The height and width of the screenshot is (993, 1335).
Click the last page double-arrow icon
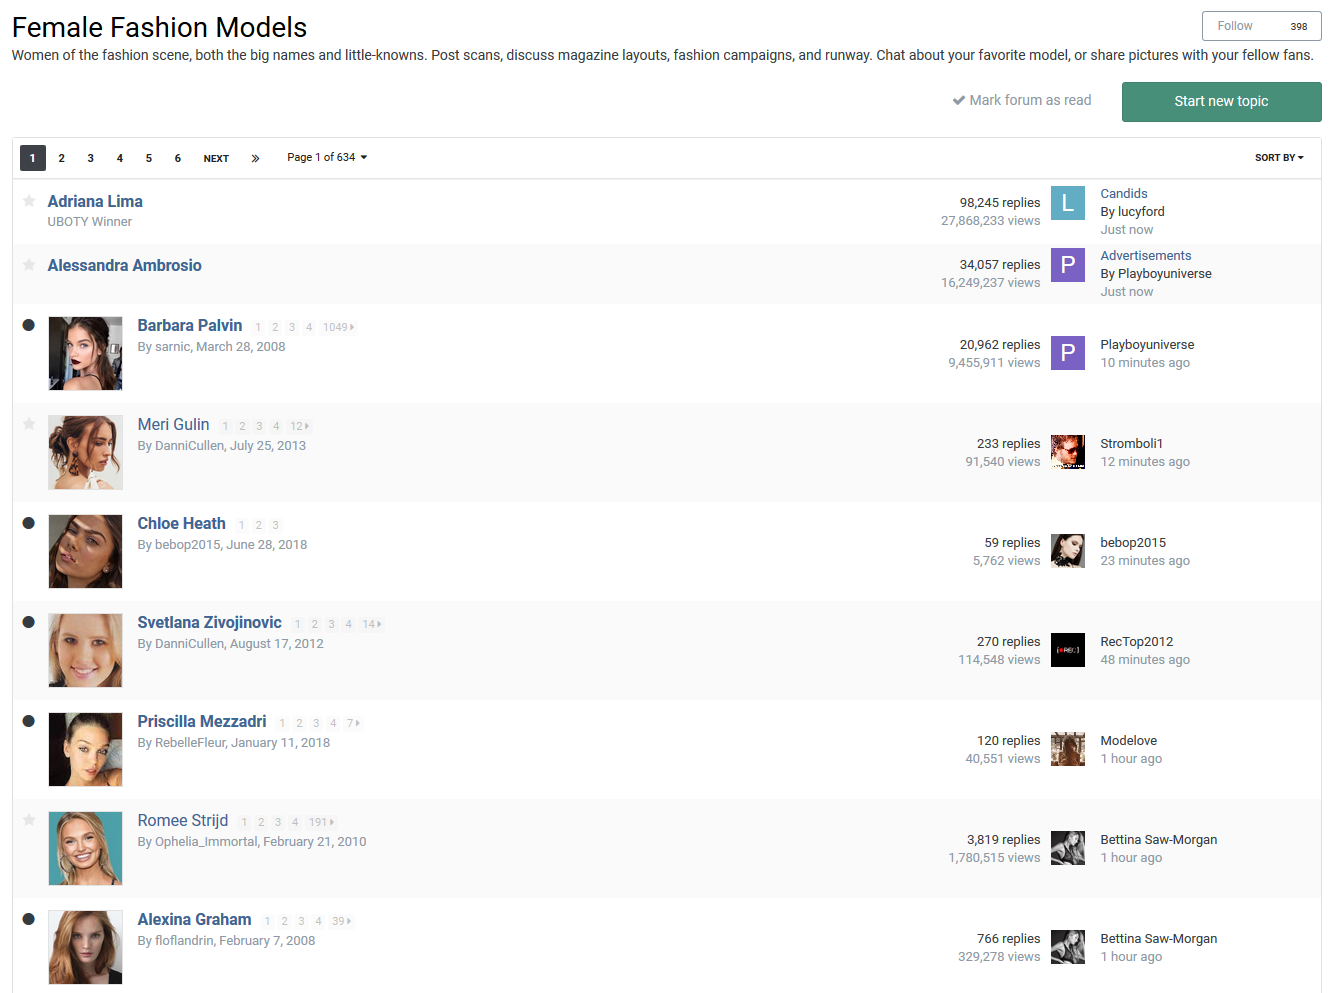coord(255,158)
